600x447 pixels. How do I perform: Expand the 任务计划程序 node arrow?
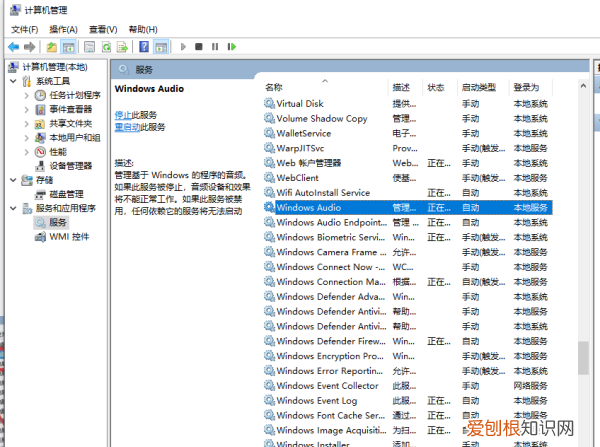[x=26, y=95]
